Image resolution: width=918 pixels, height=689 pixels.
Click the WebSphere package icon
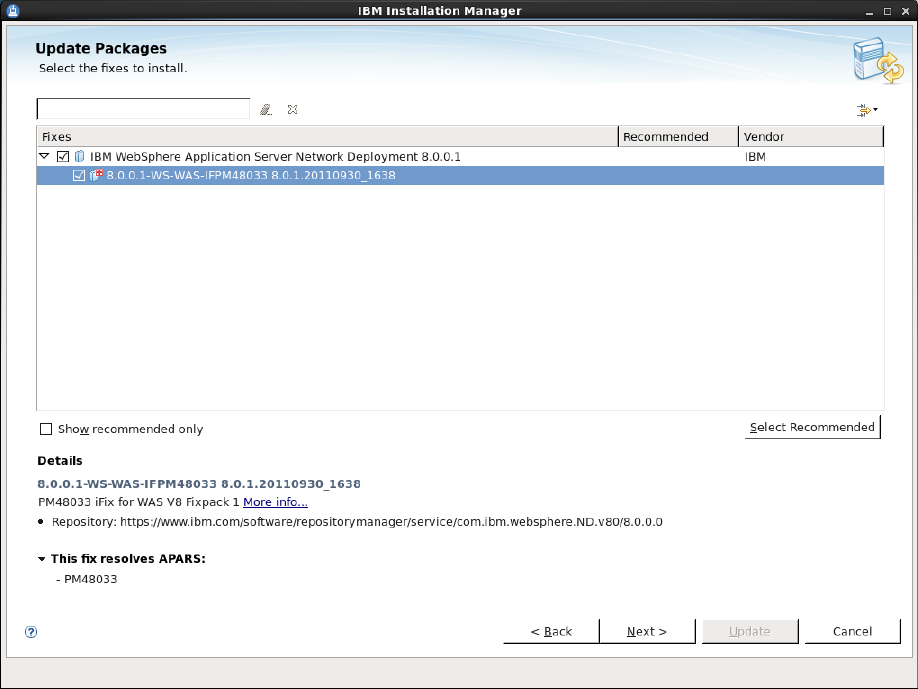click(x=80, y=156)
